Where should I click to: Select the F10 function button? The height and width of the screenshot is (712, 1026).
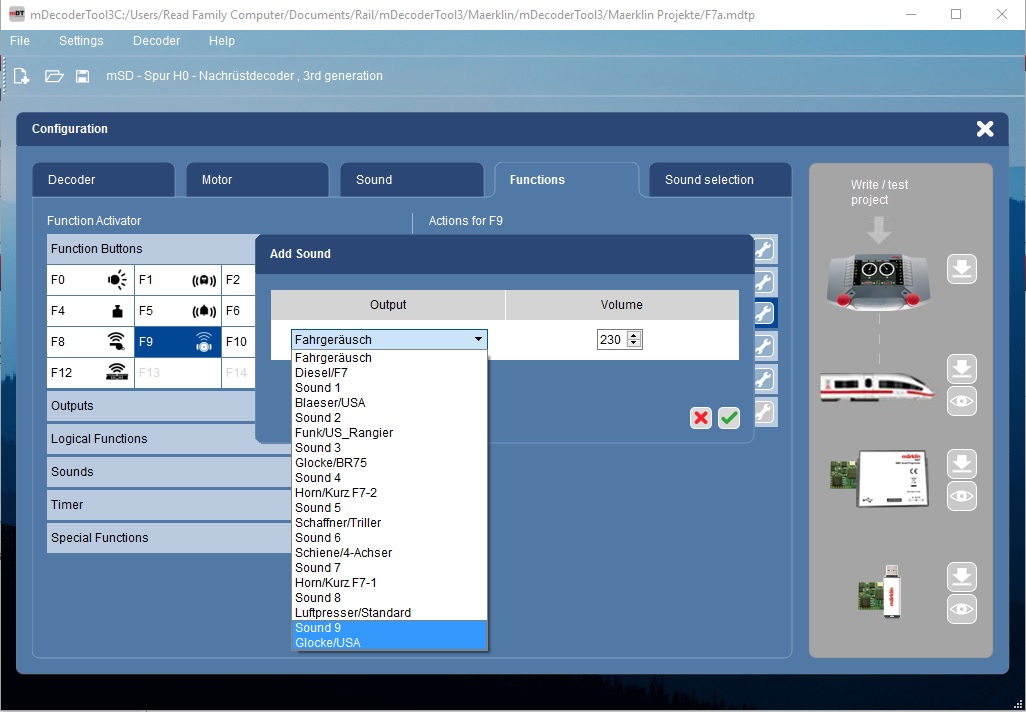pyautogui.click(x=239, y=342)
